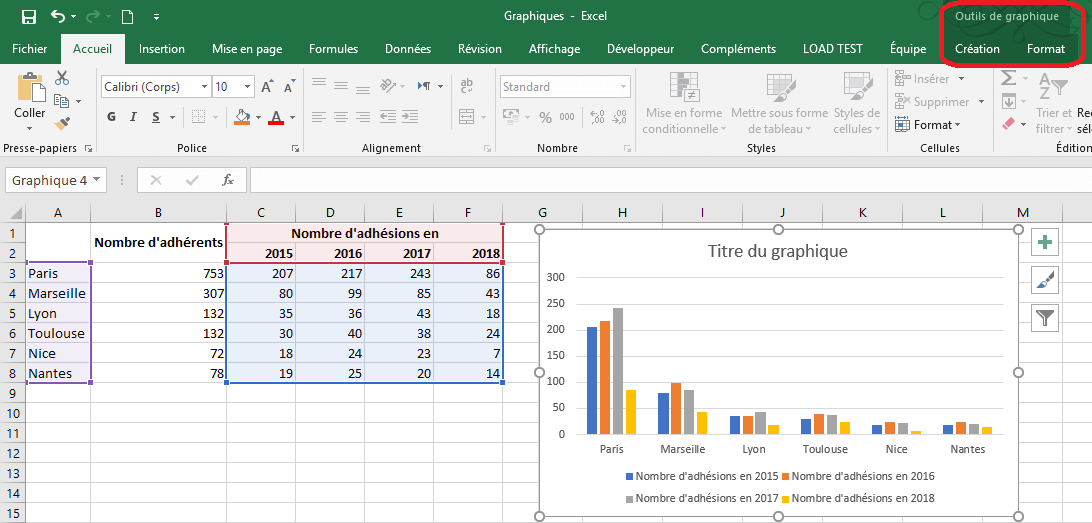Click the Format Painter brush icon
Screen dimensions: 1092x523
[x=62, y=123]
